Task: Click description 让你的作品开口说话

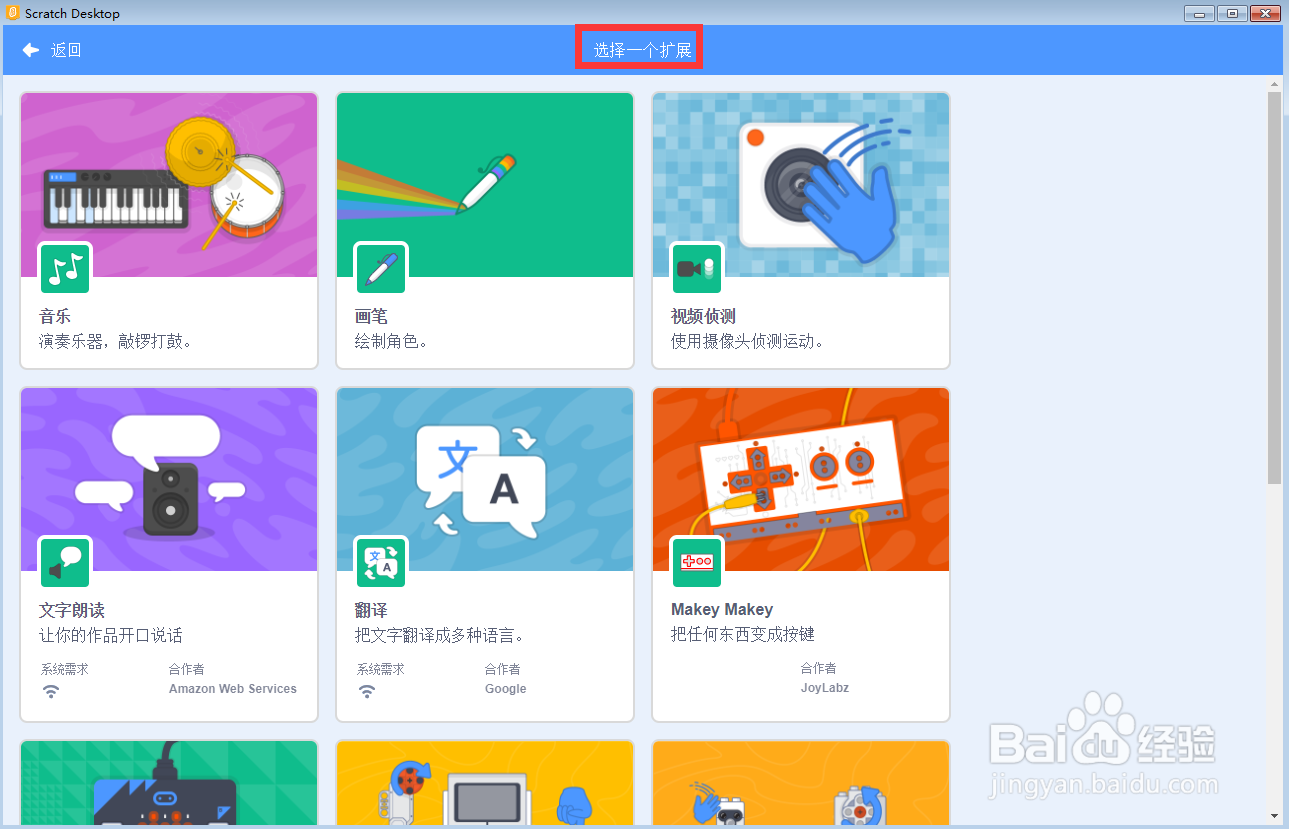Action: [x=111, y=635]
